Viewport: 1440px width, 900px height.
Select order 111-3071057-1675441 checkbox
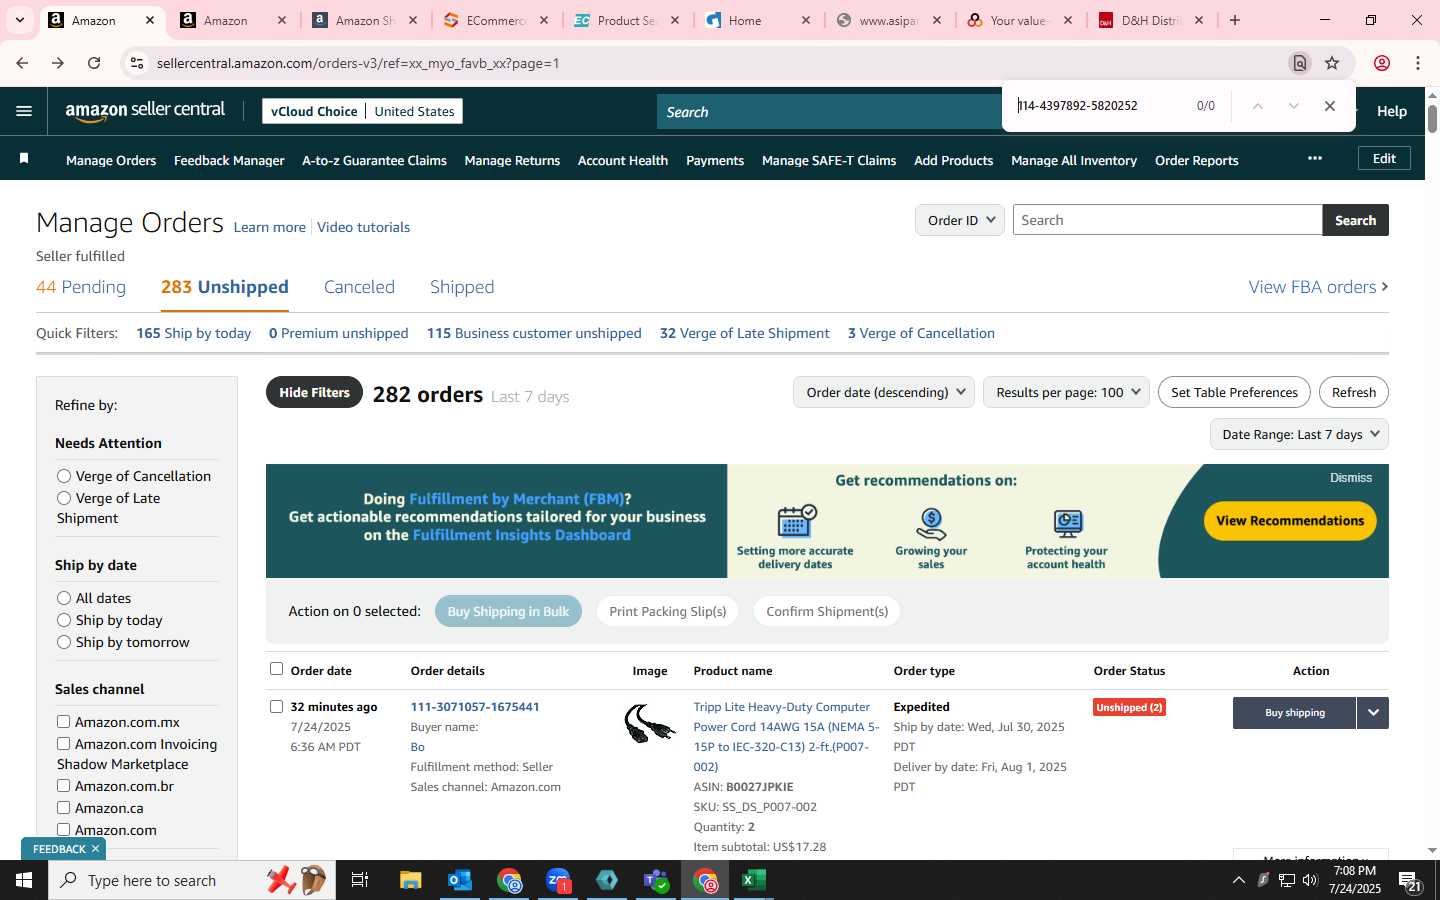[x=276, y=707]
